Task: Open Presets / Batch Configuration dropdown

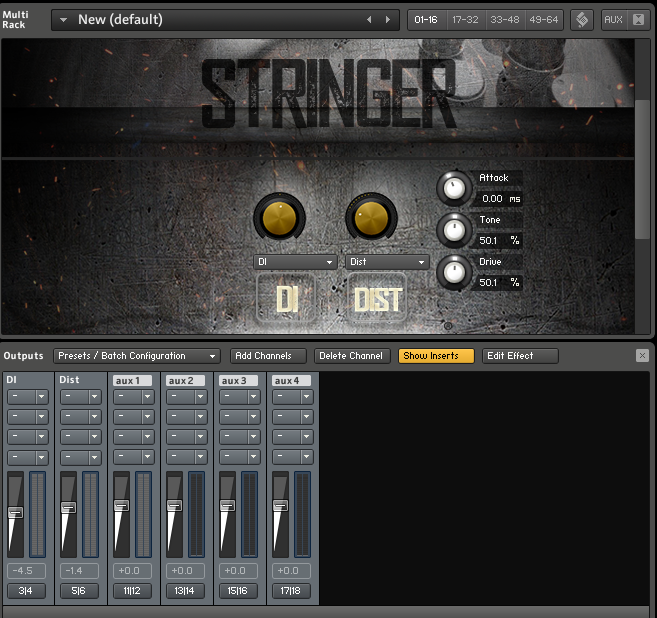Action: pyautogui.click(x=137, y=356)
